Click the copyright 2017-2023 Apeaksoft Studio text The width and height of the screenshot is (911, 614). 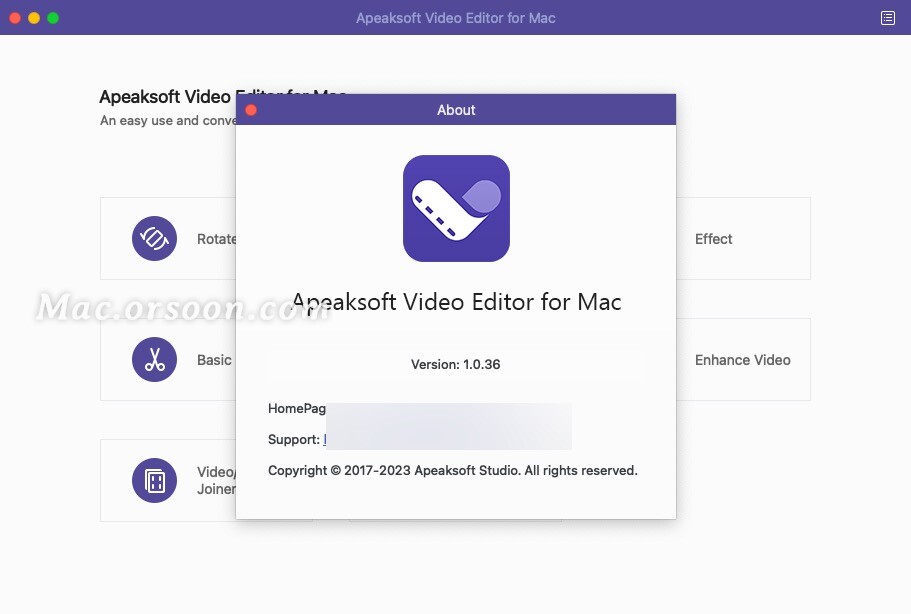point(453,471)
